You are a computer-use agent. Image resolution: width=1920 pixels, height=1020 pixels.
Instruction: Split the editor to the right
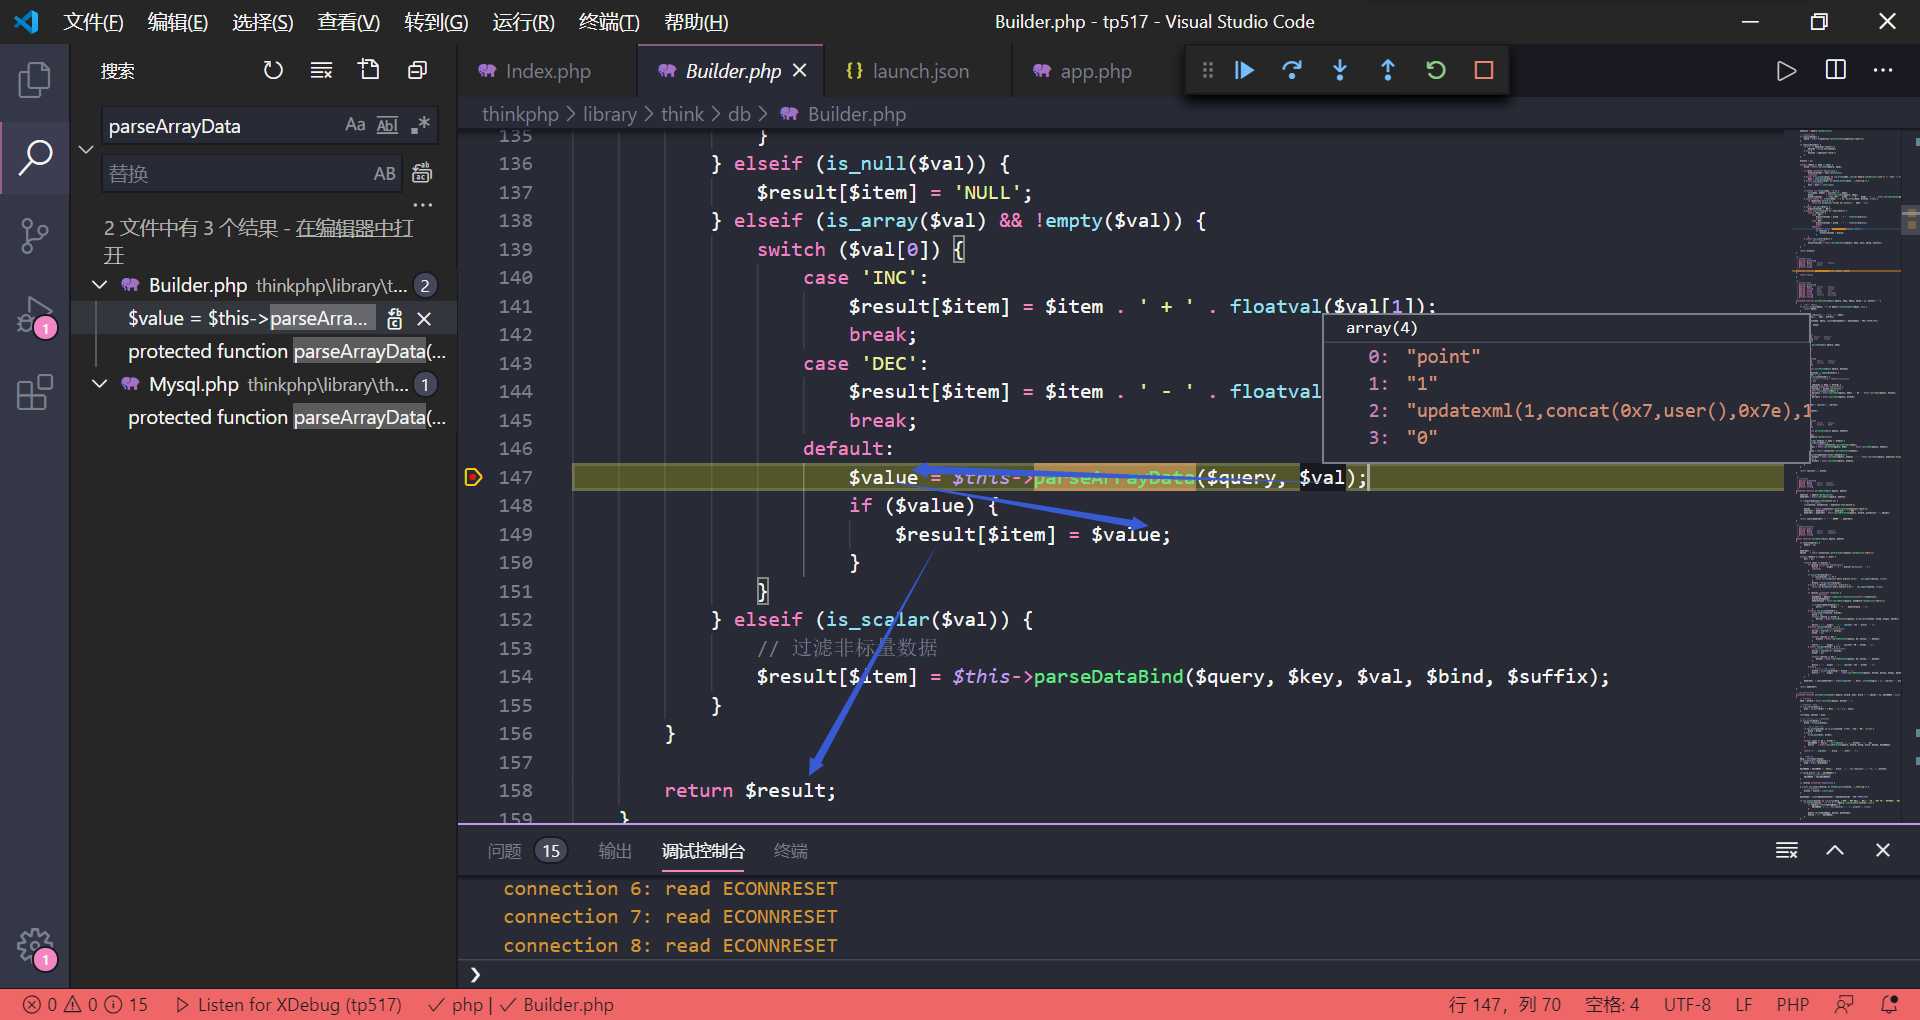tap(1836, 70)
